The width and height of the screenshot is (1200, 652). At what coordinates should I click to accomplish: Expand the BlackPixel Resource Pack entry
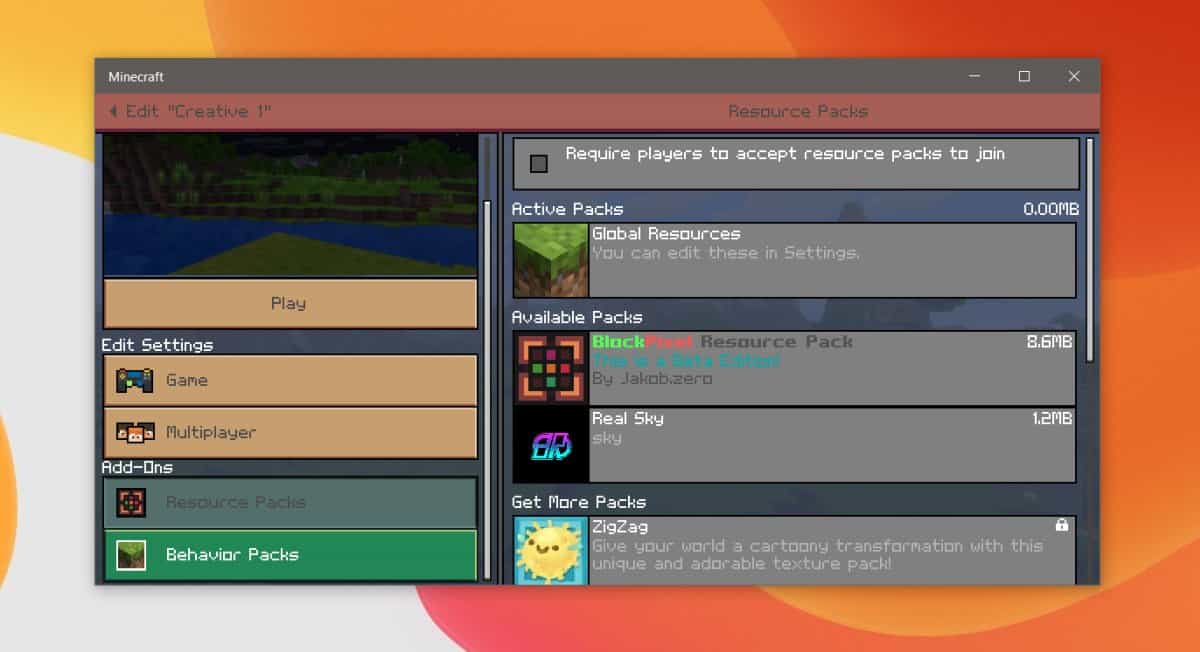tap(794, 369)
